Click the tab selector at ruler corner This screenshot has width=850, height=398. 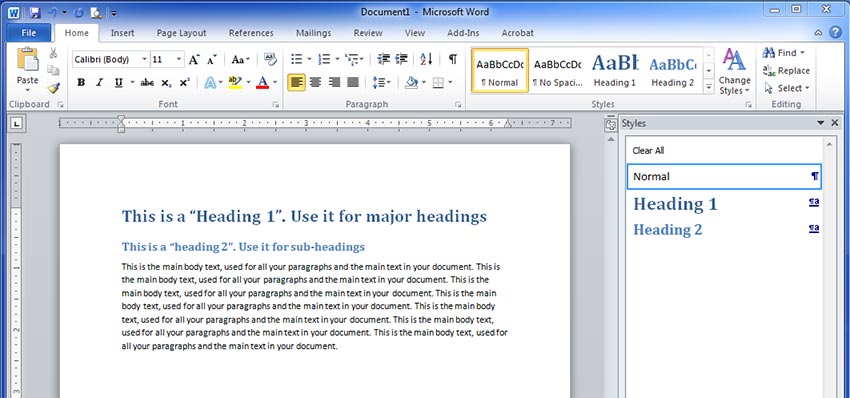point(17,124)
